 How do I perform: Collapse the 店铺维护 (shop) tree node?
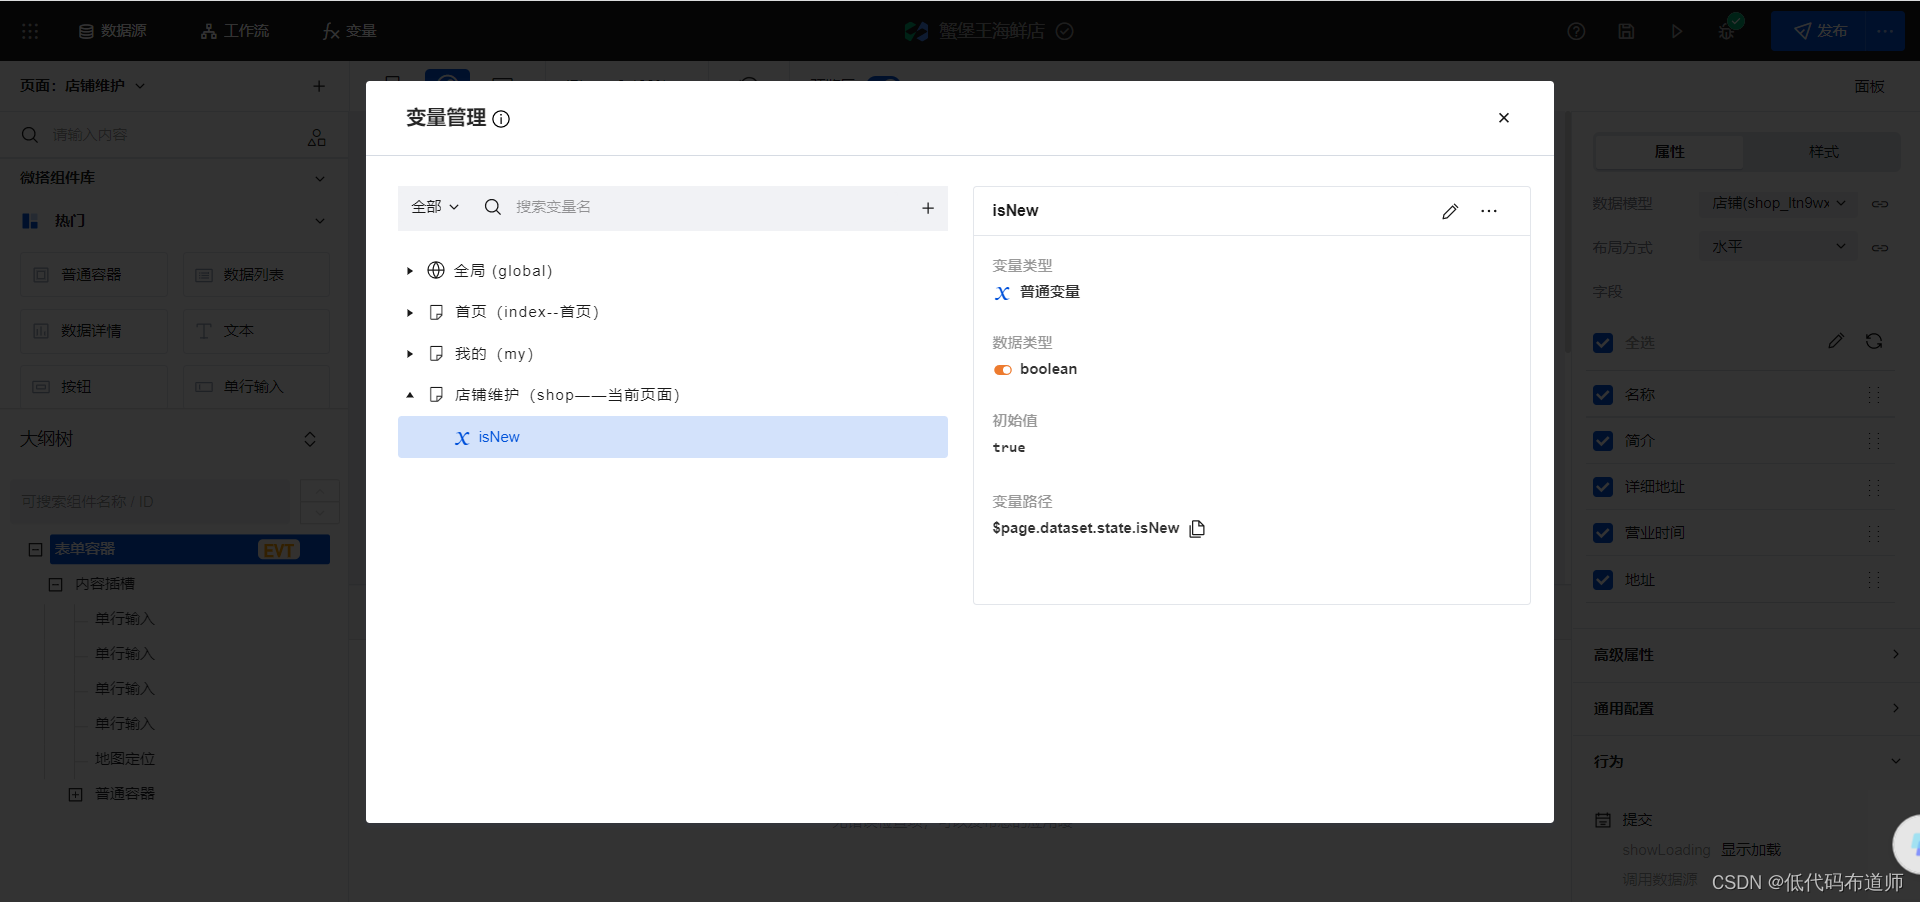(x=409, y=395)
